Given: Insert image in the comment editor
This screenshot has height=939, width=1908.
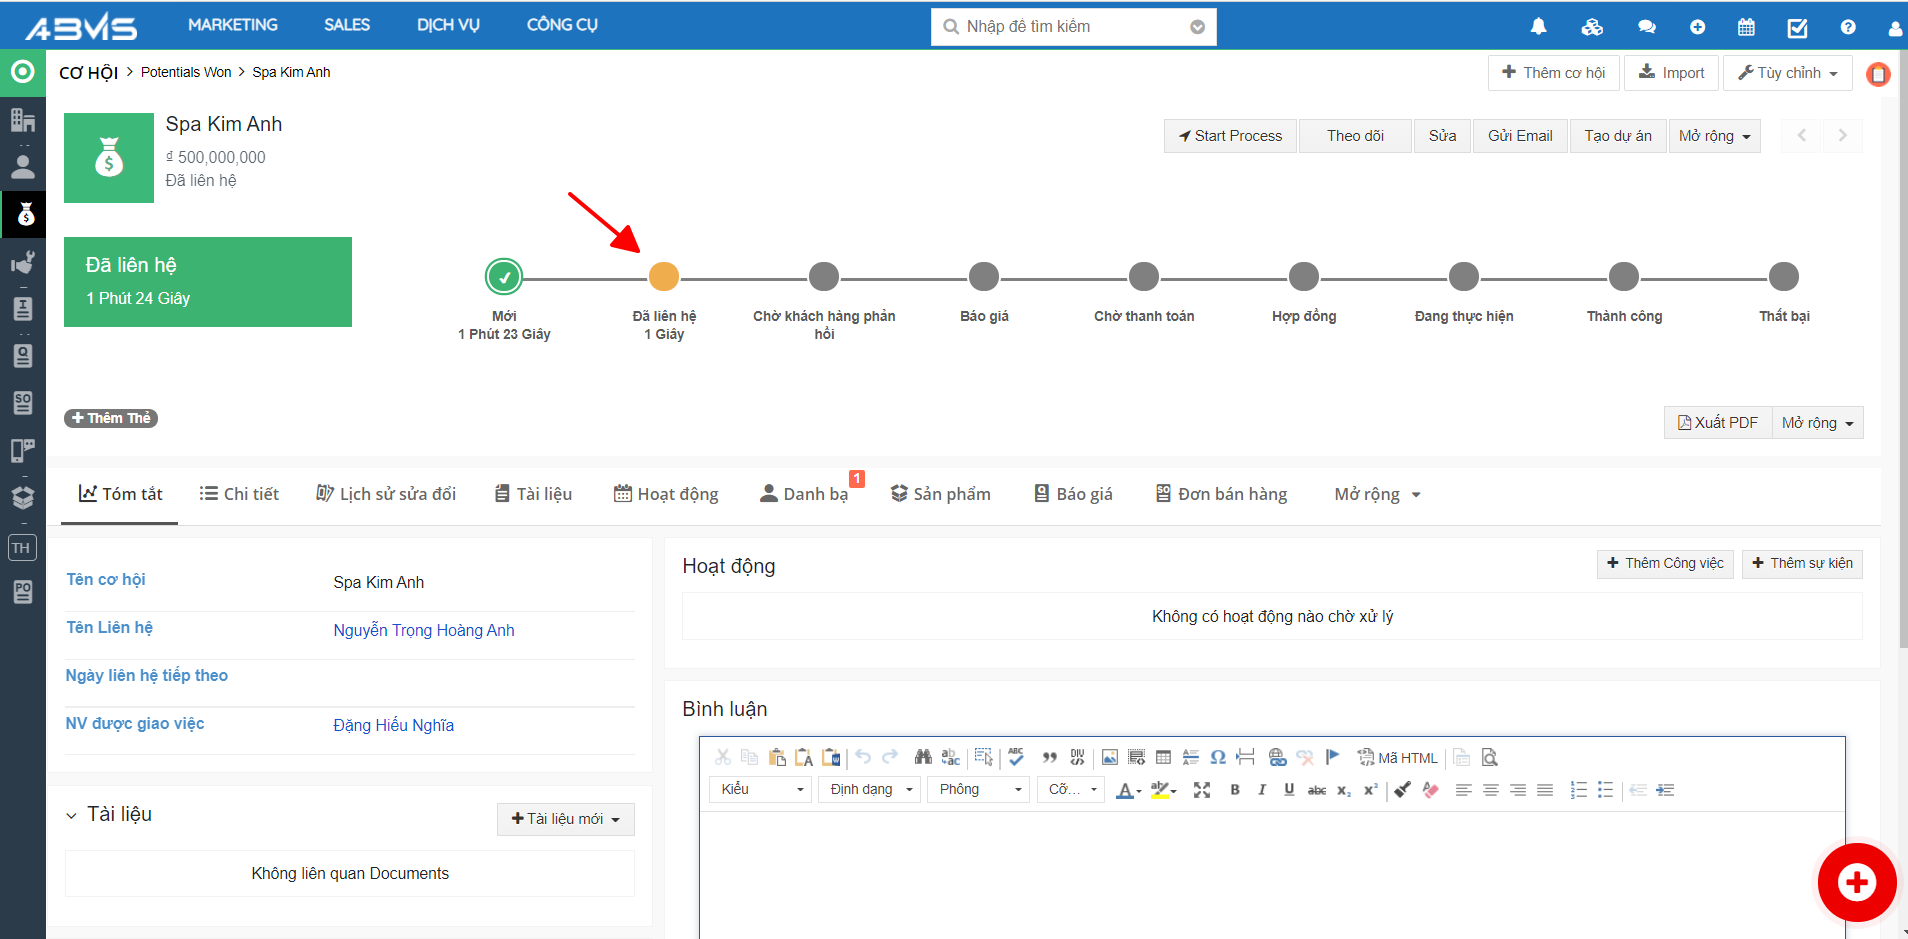Looking at the screenshot, I should pyautogui.click(x=1109, y=757).
